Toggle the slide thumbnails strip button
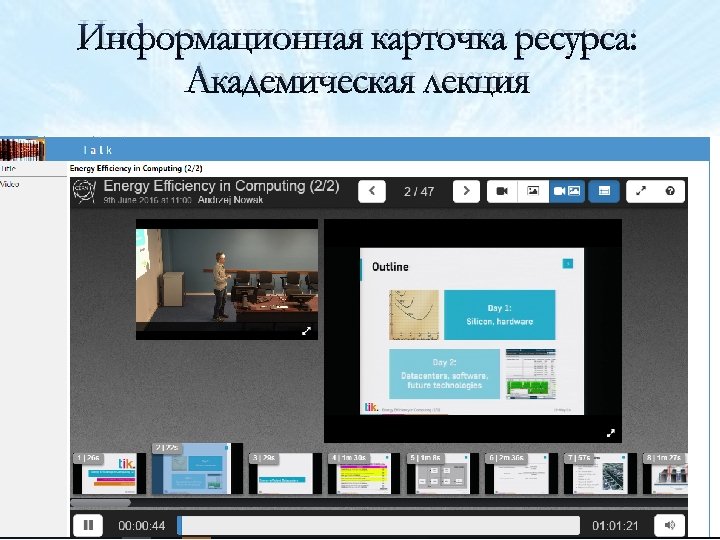 coord(604,191)
